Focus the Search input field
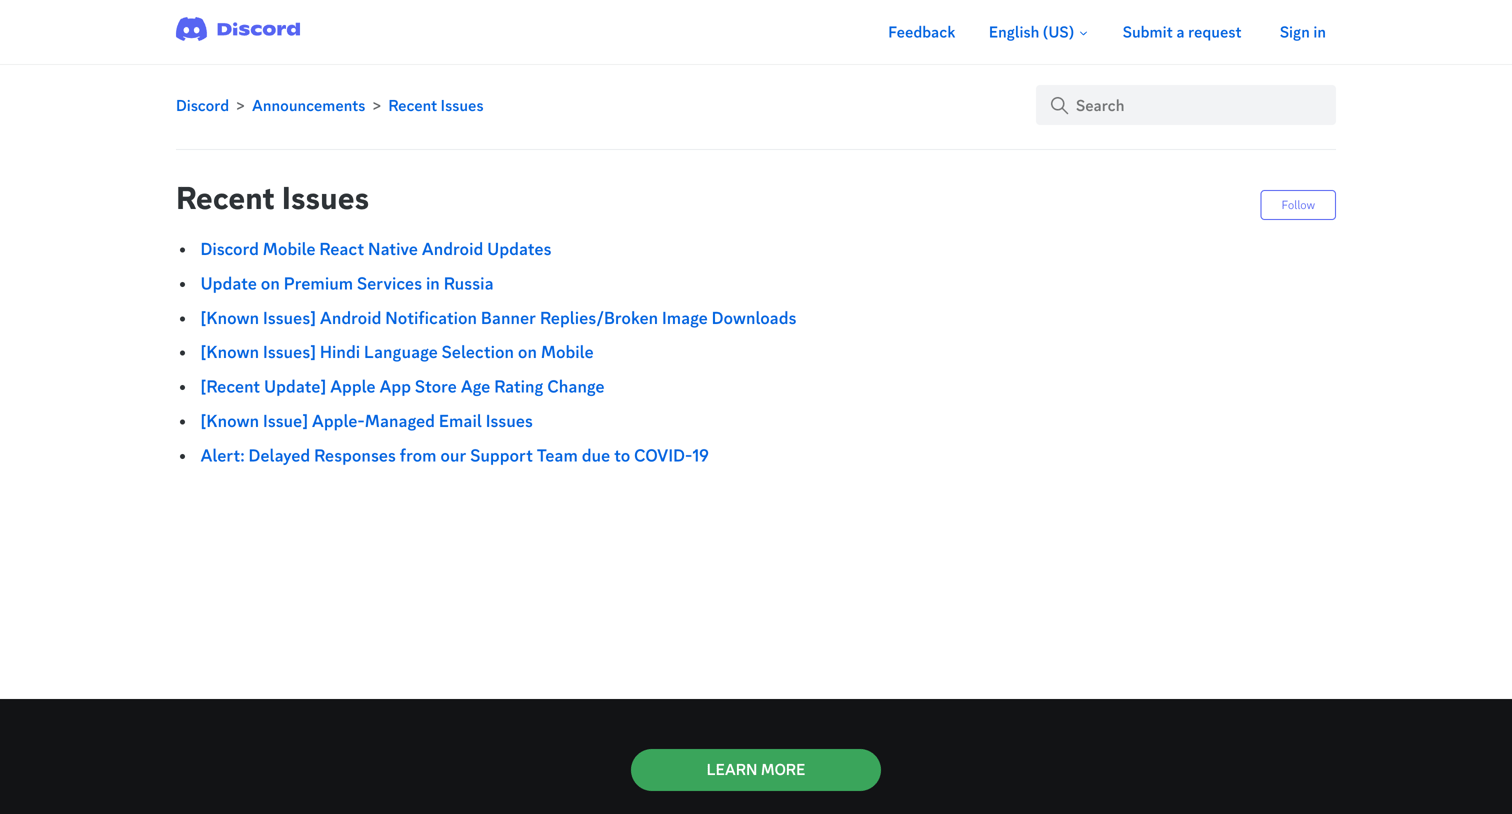 [1185, 105]
